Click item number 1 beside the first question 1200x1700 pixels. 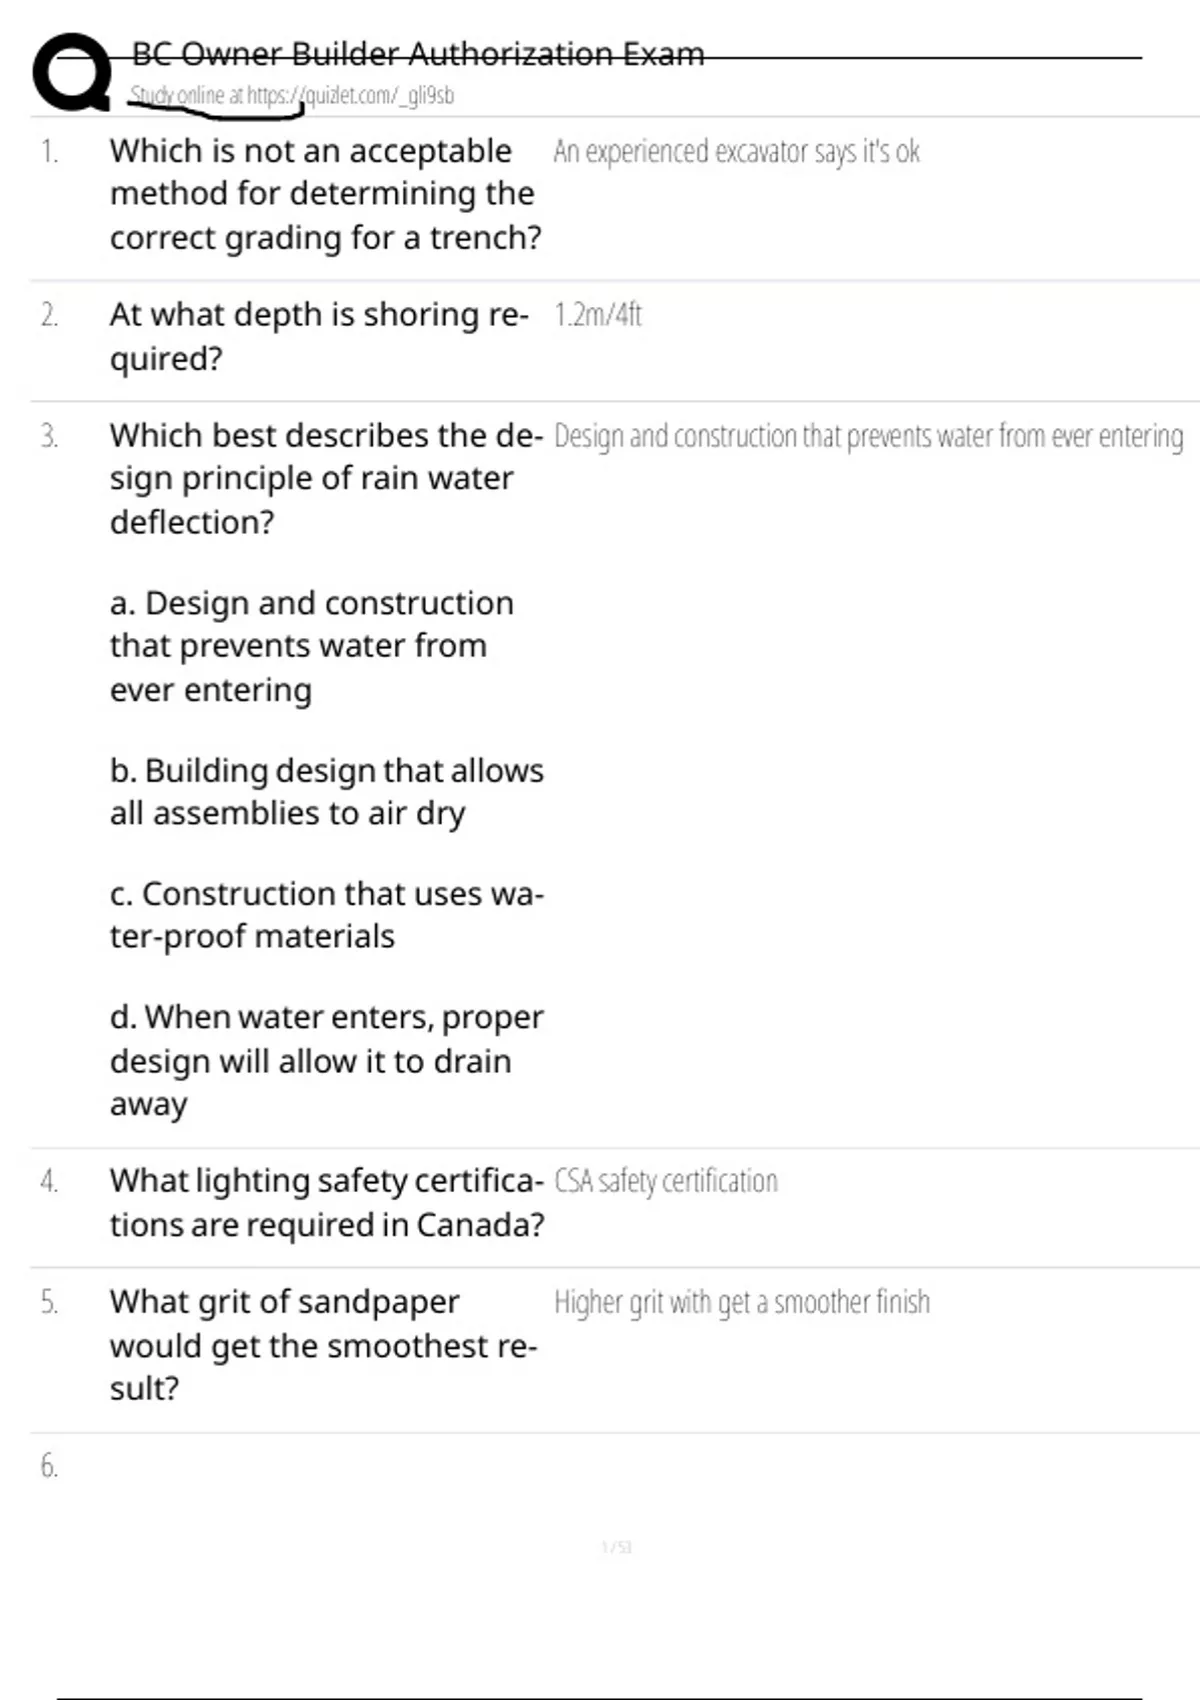[49, 152]
